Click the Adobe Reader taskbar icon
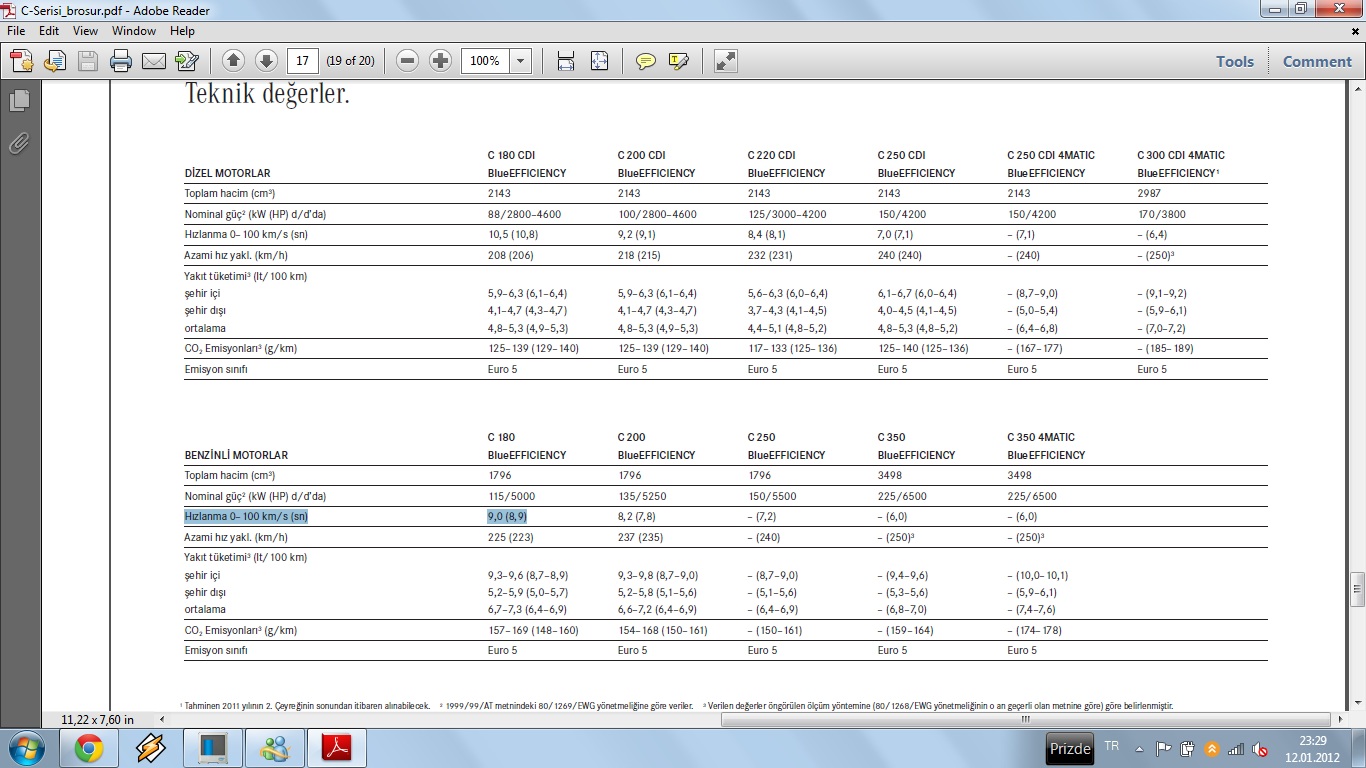The height and width of the screenshot is (768, 1366). pos(336,747)
